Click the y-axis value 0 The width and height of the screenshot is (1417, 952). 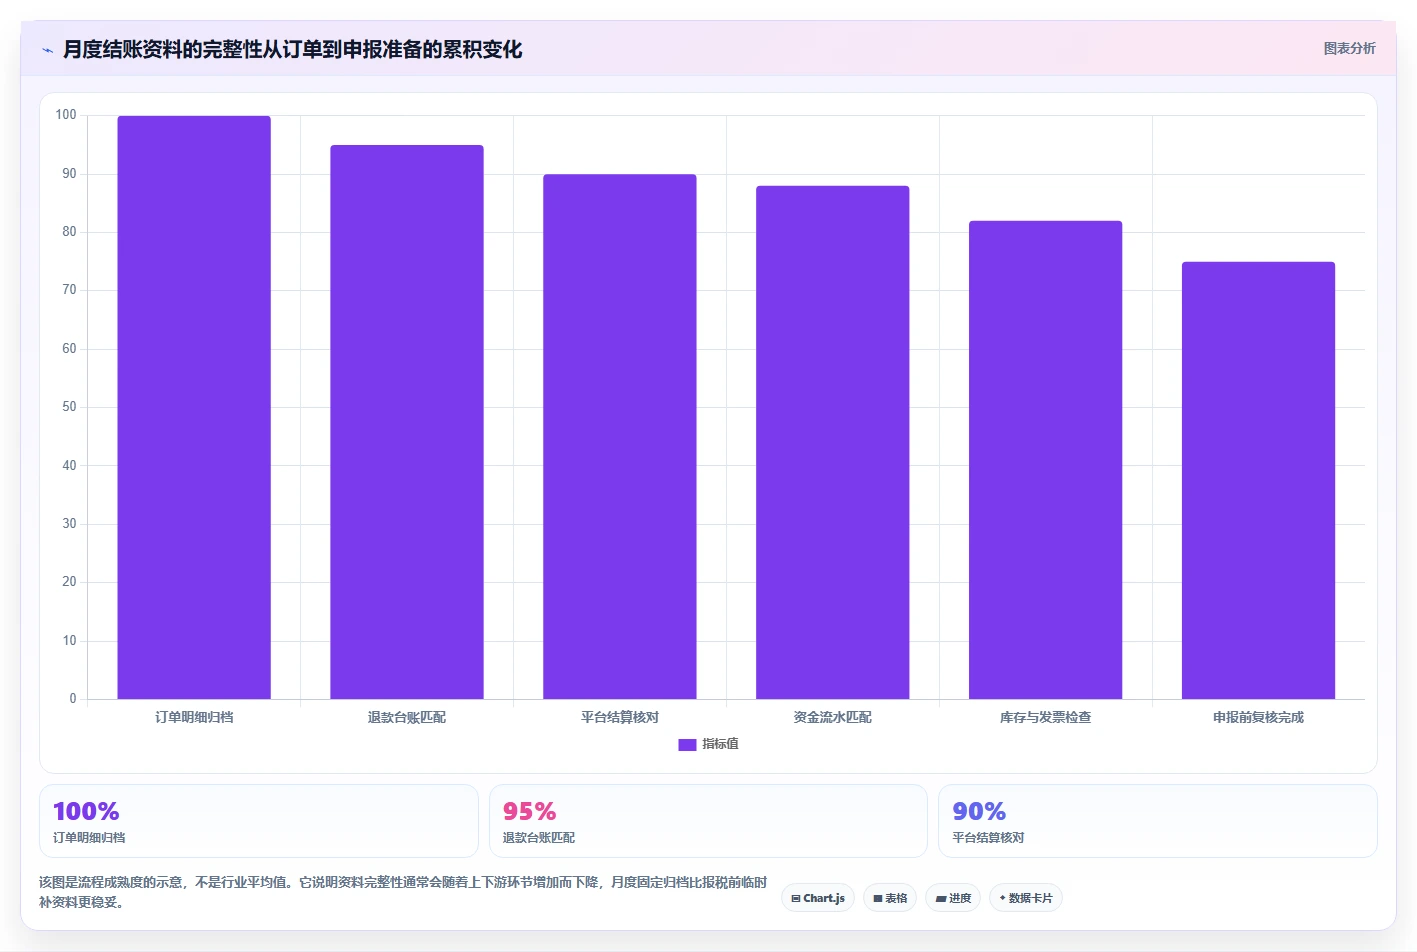coord(72,699)
